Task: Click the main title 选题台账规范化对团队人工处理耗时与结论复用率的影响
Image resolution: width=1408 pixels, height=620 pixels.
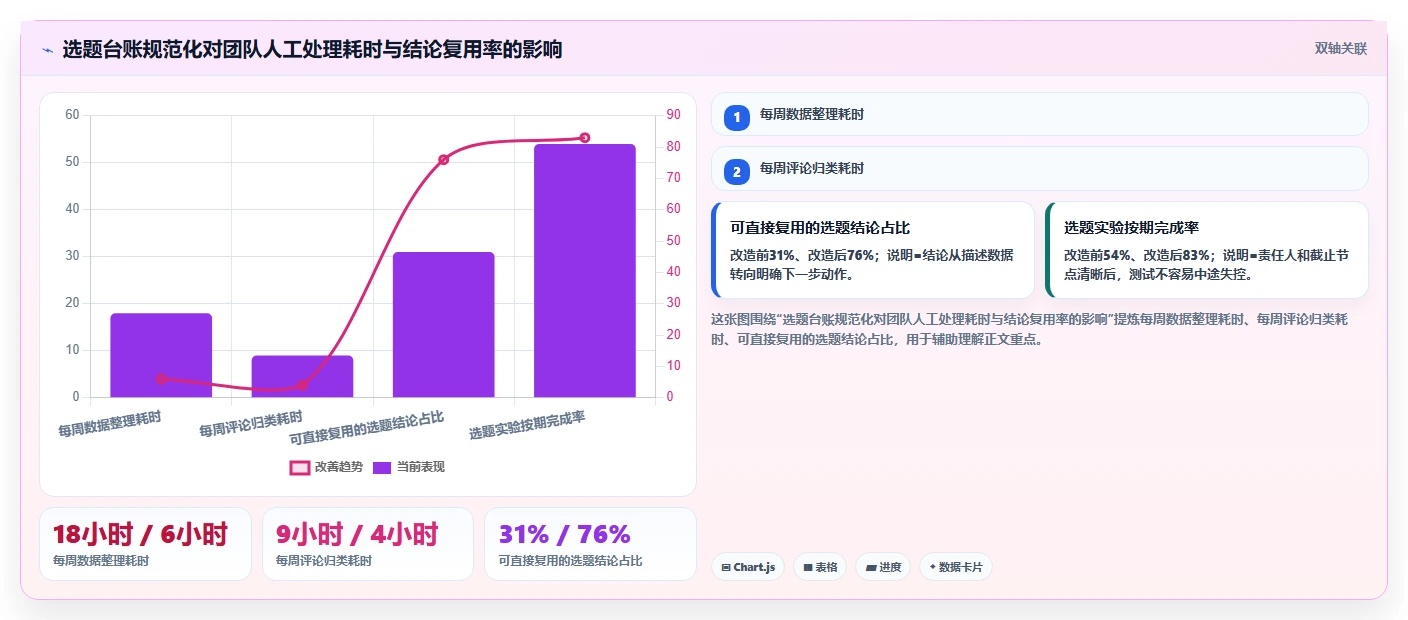Action: [312, 49]
